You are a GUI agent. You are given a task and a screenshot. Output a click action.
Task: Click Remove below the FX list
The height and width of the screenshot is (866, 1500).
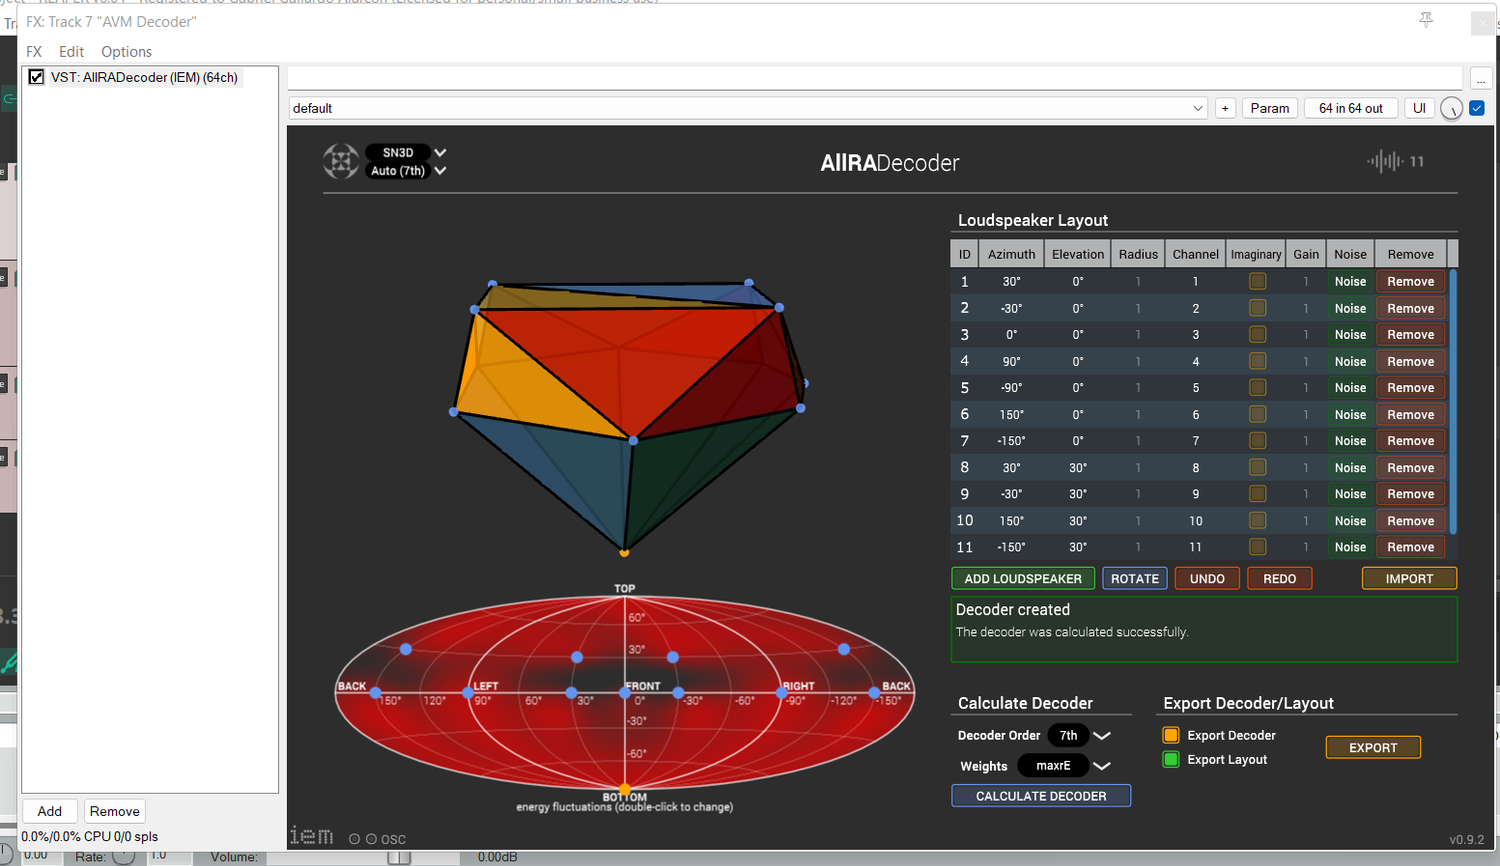pos(115,811)
